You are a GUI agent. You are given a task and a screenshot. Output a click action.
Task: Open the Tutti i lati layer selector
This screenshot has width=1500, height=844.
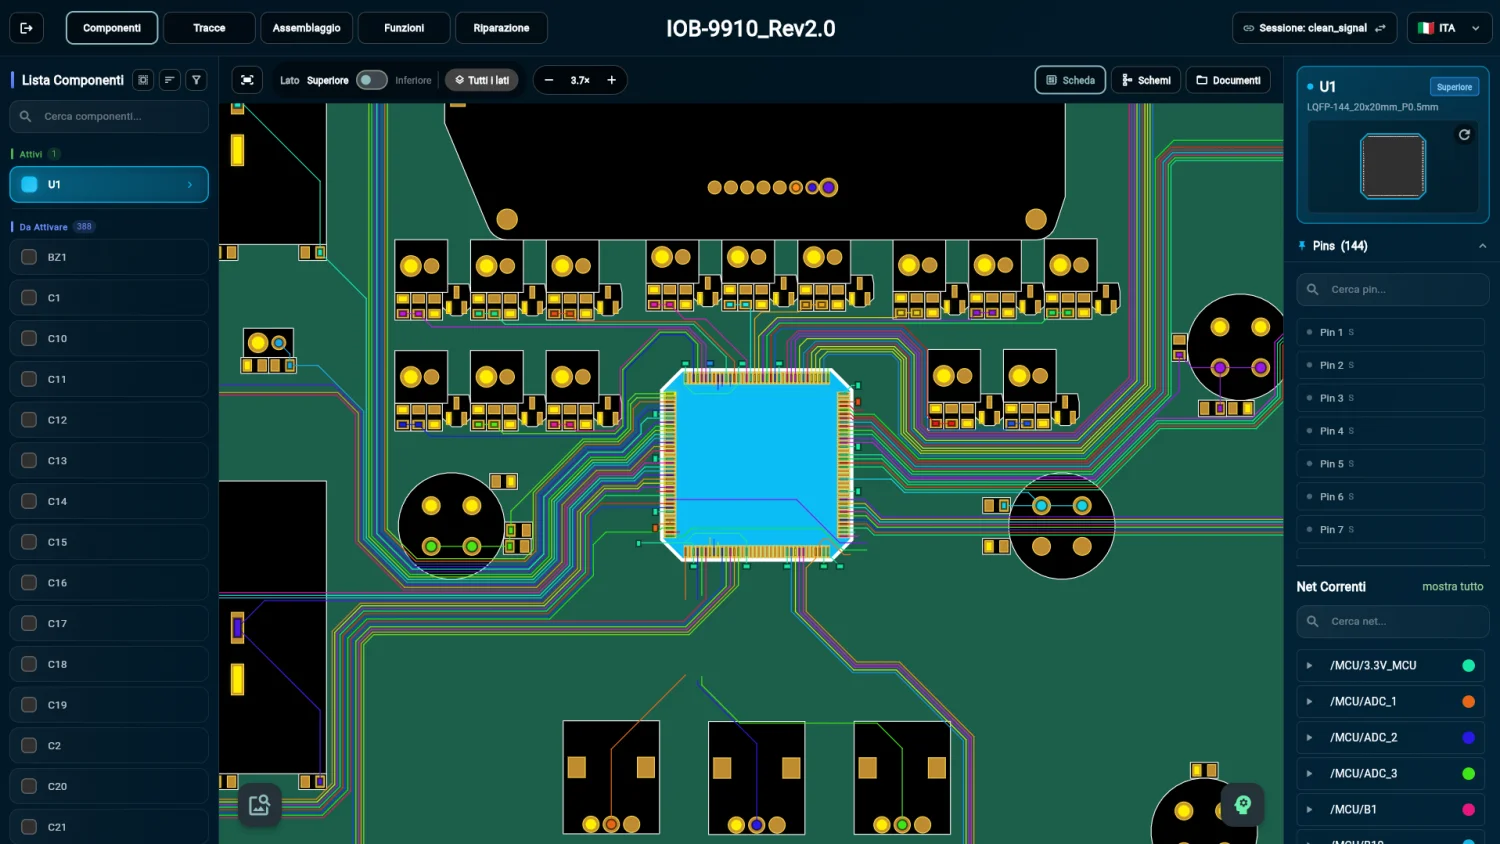(x=482, y=80)
